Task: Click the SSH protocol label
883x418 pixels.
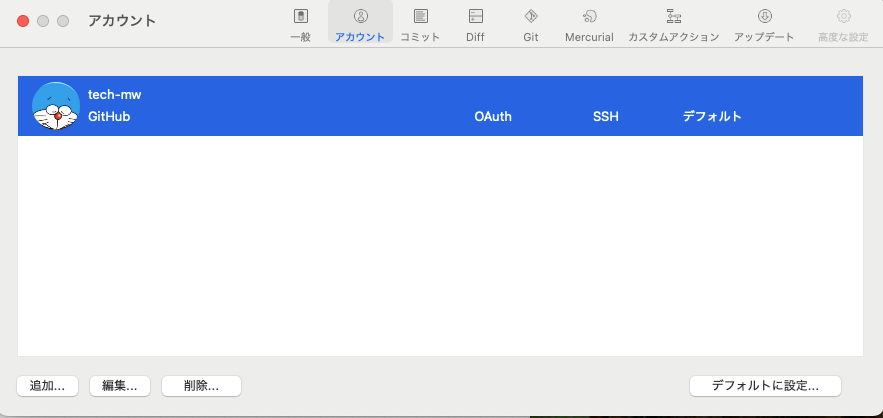Action: click(606, 117)
